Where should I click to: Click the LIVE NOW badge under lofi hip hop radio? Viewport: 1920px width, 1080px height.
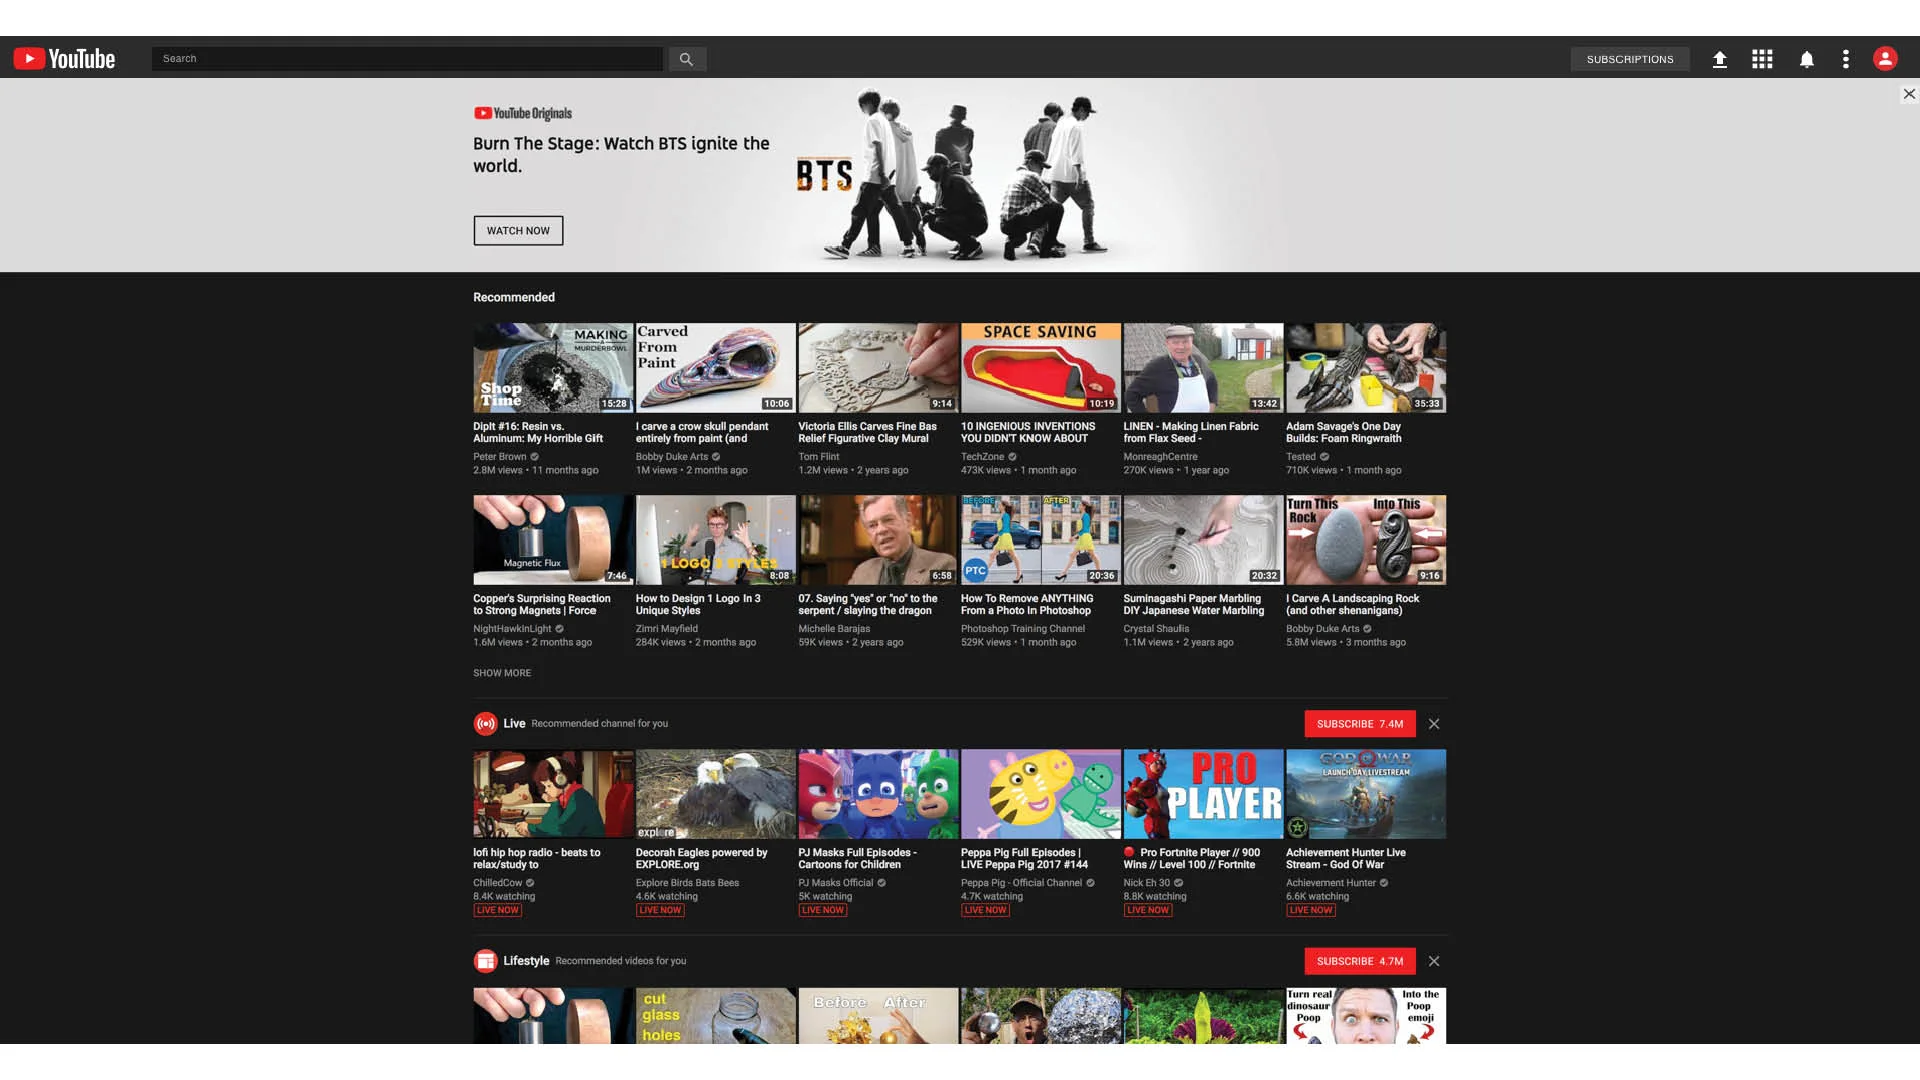[498, 910]
